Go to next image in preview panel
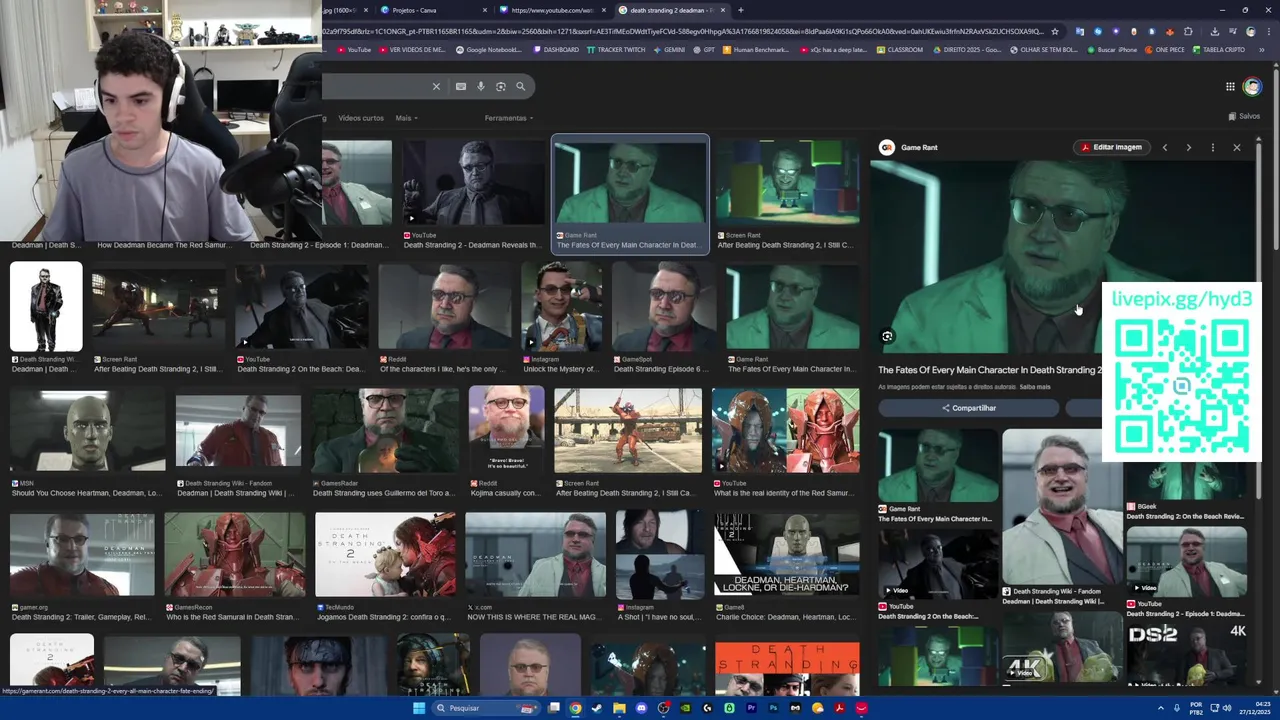The width and height of the screenshot is (1280, 720). (x=1188, y=147)
